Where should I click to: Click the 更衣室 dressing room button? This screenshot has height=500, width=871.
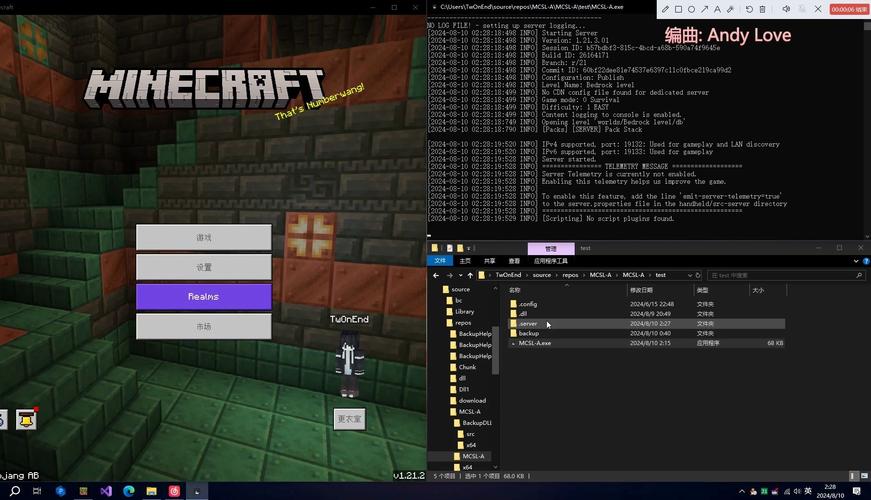(349, 419)
